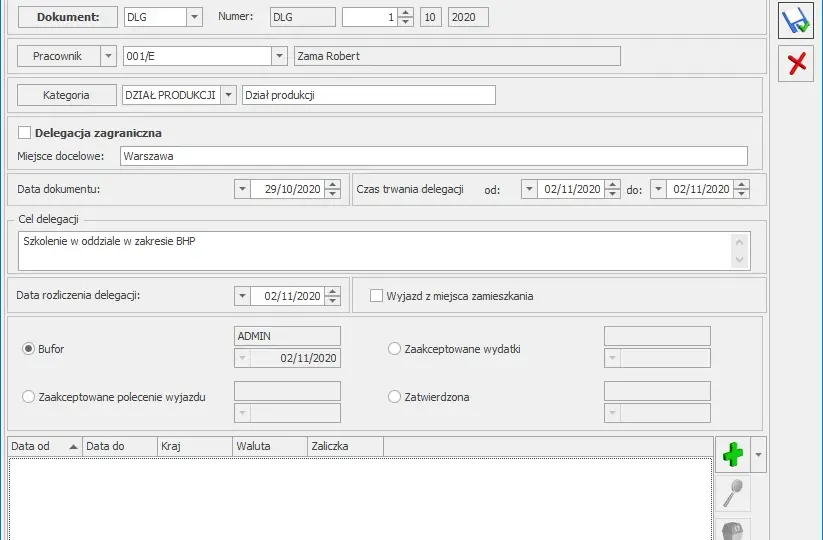Click the Pracownik button

(58, 56)
